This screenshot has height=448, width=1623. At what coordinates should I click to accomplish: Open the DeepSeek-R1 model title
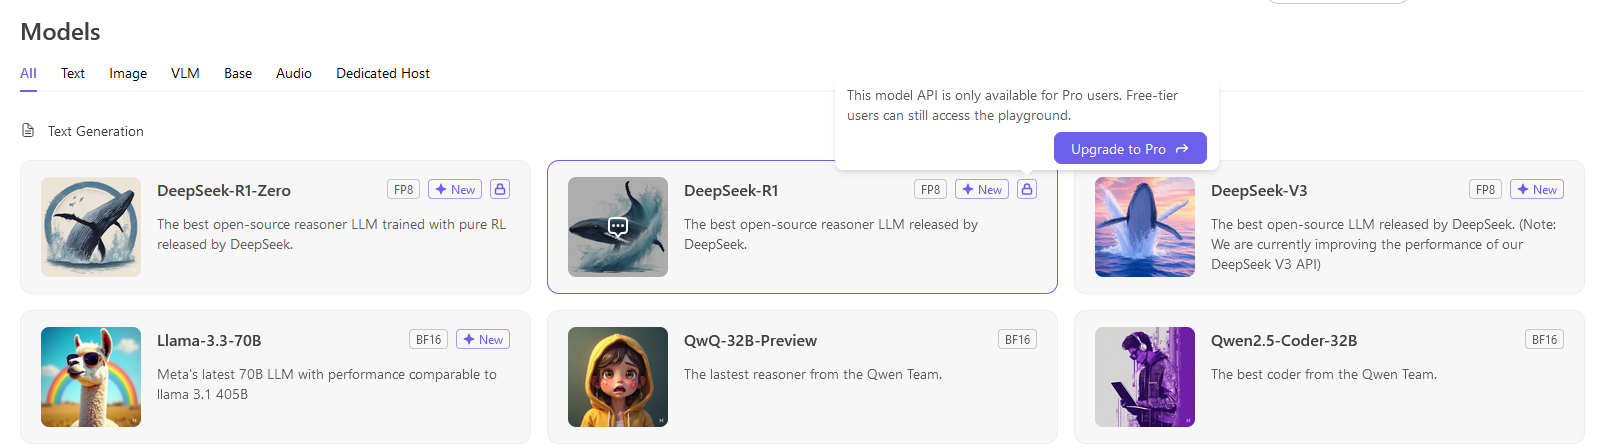[x=731, y=190]
